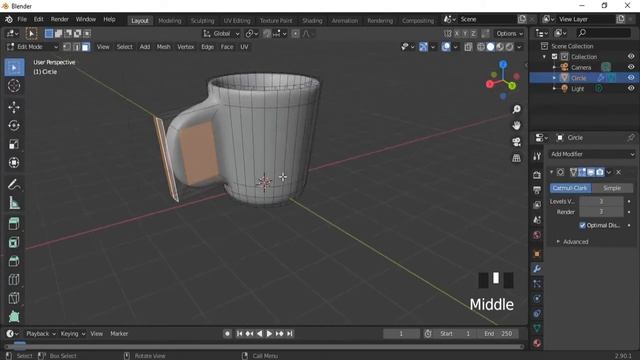
Task: Jump to first frame
Action: (x=240, y=333)
